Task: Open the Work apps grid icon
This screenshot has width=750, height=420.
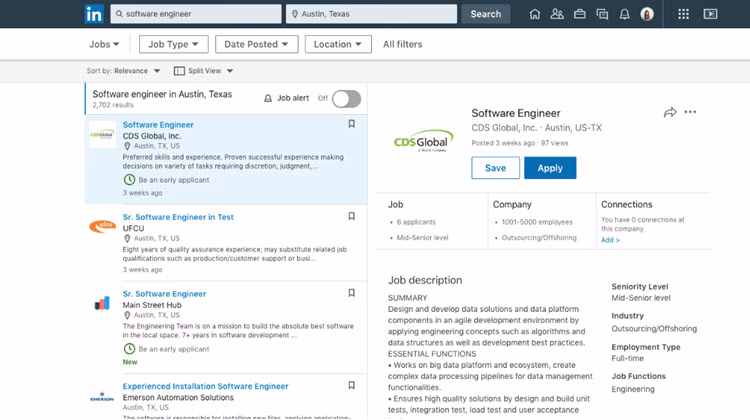Action: coord(684,14)
